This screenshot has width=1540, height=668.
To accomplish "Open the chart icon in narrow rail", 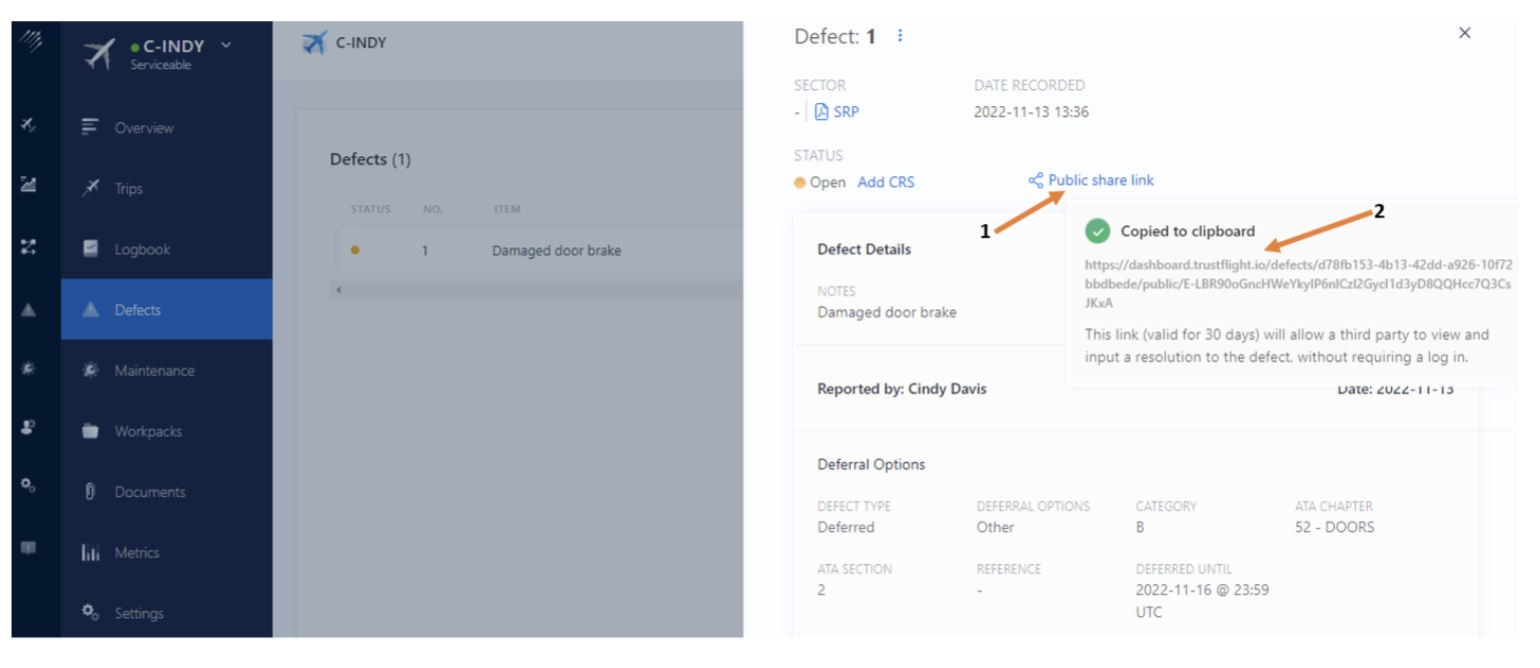I will [28, 185].
